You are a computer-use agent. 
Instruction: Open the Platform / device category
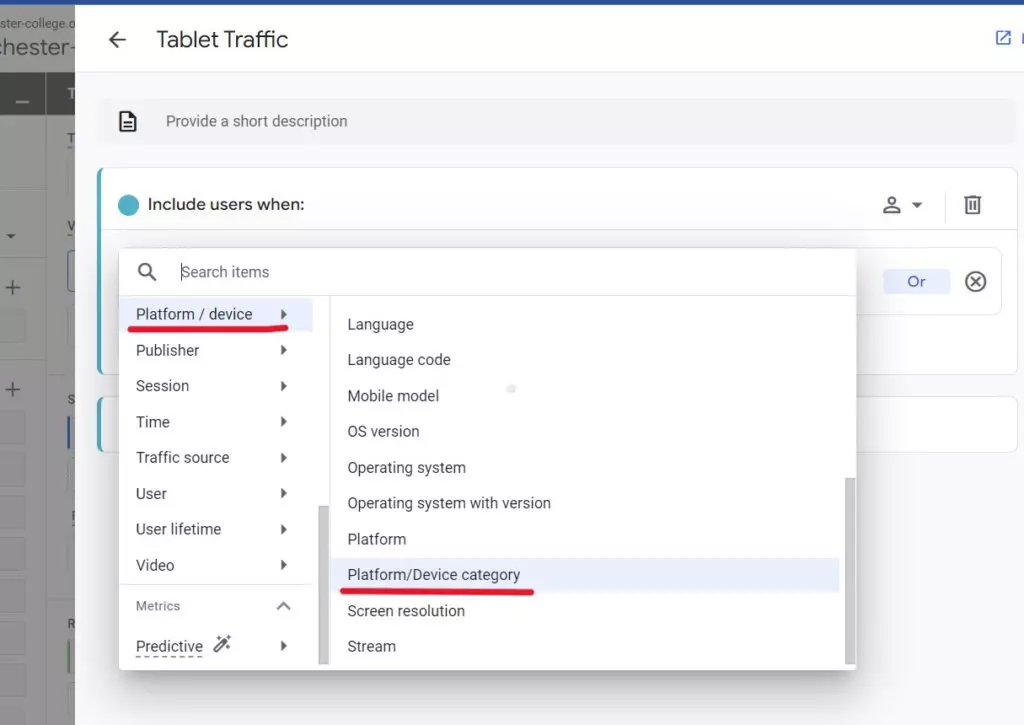212,314
